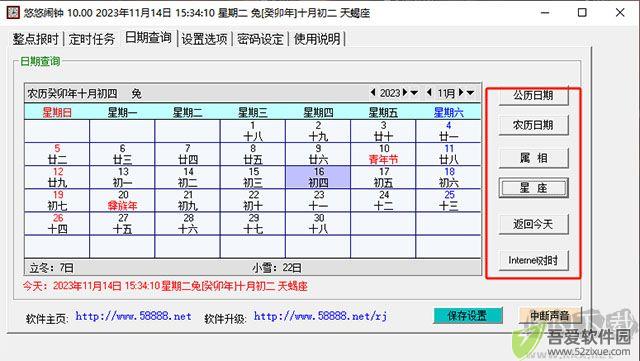Go to next year arrow after 2023
This screenshot has width=640, height=361.
click(404, 93)
